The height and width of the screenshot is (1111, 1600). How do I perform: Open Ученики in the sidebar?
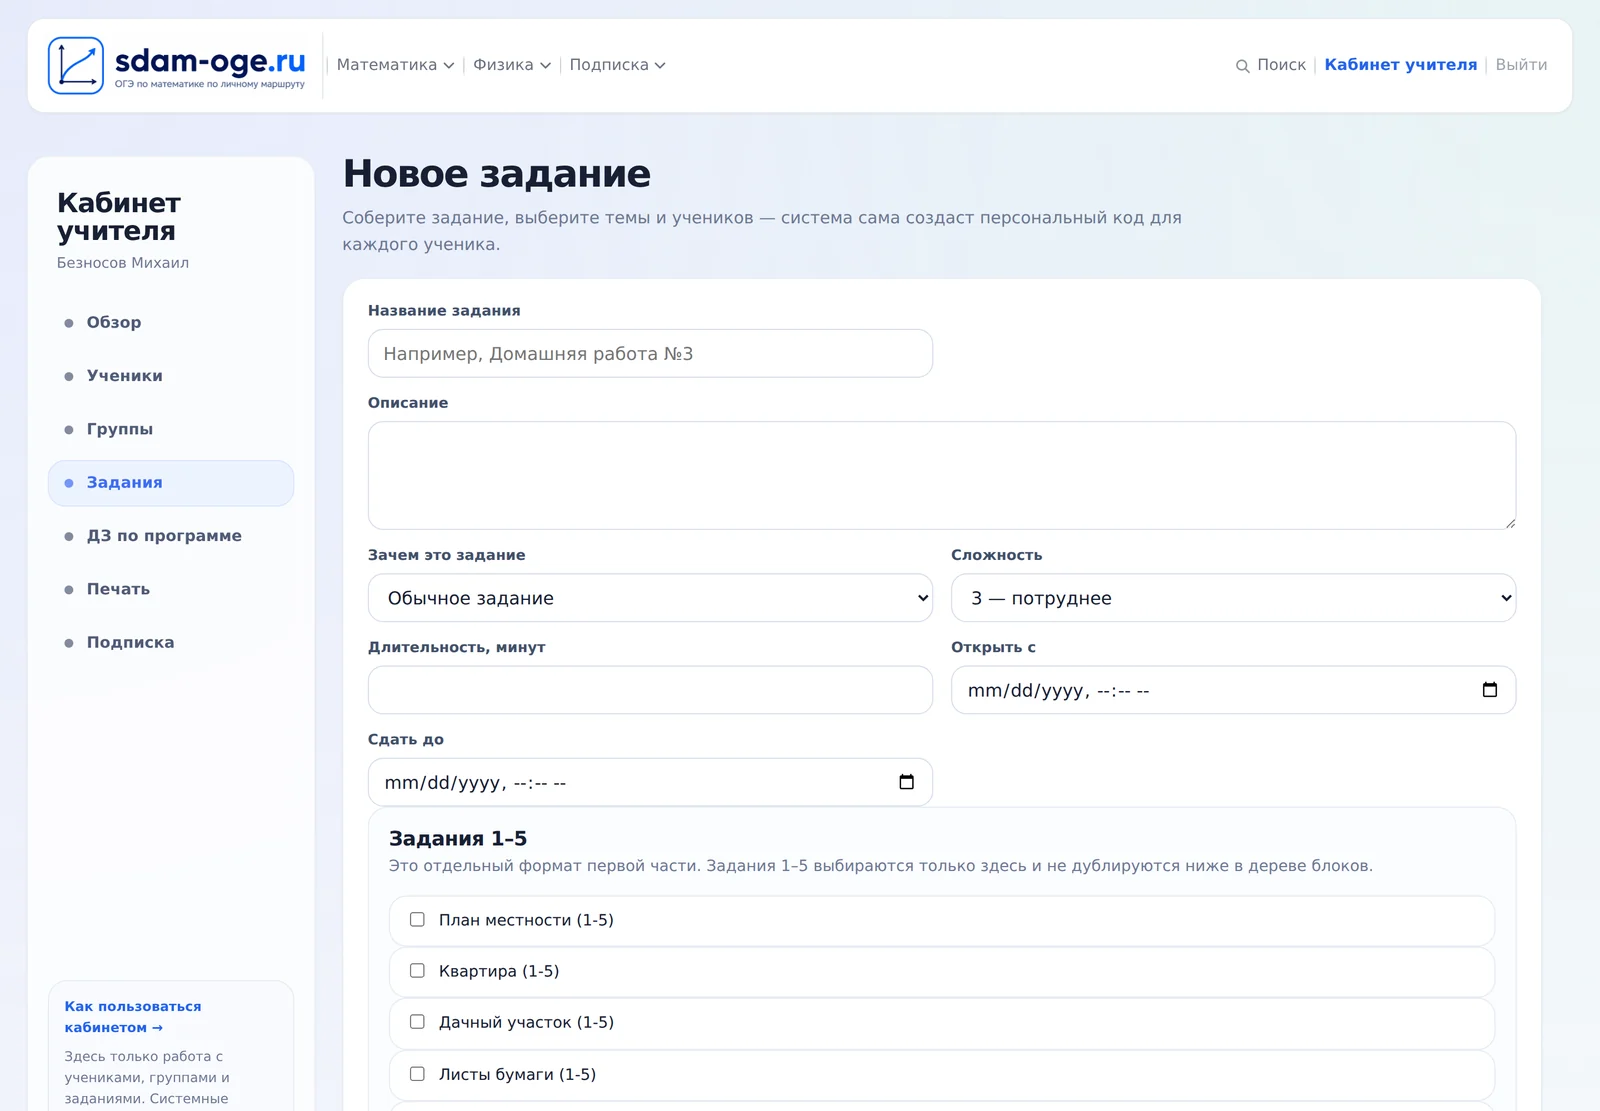[171, 376]
